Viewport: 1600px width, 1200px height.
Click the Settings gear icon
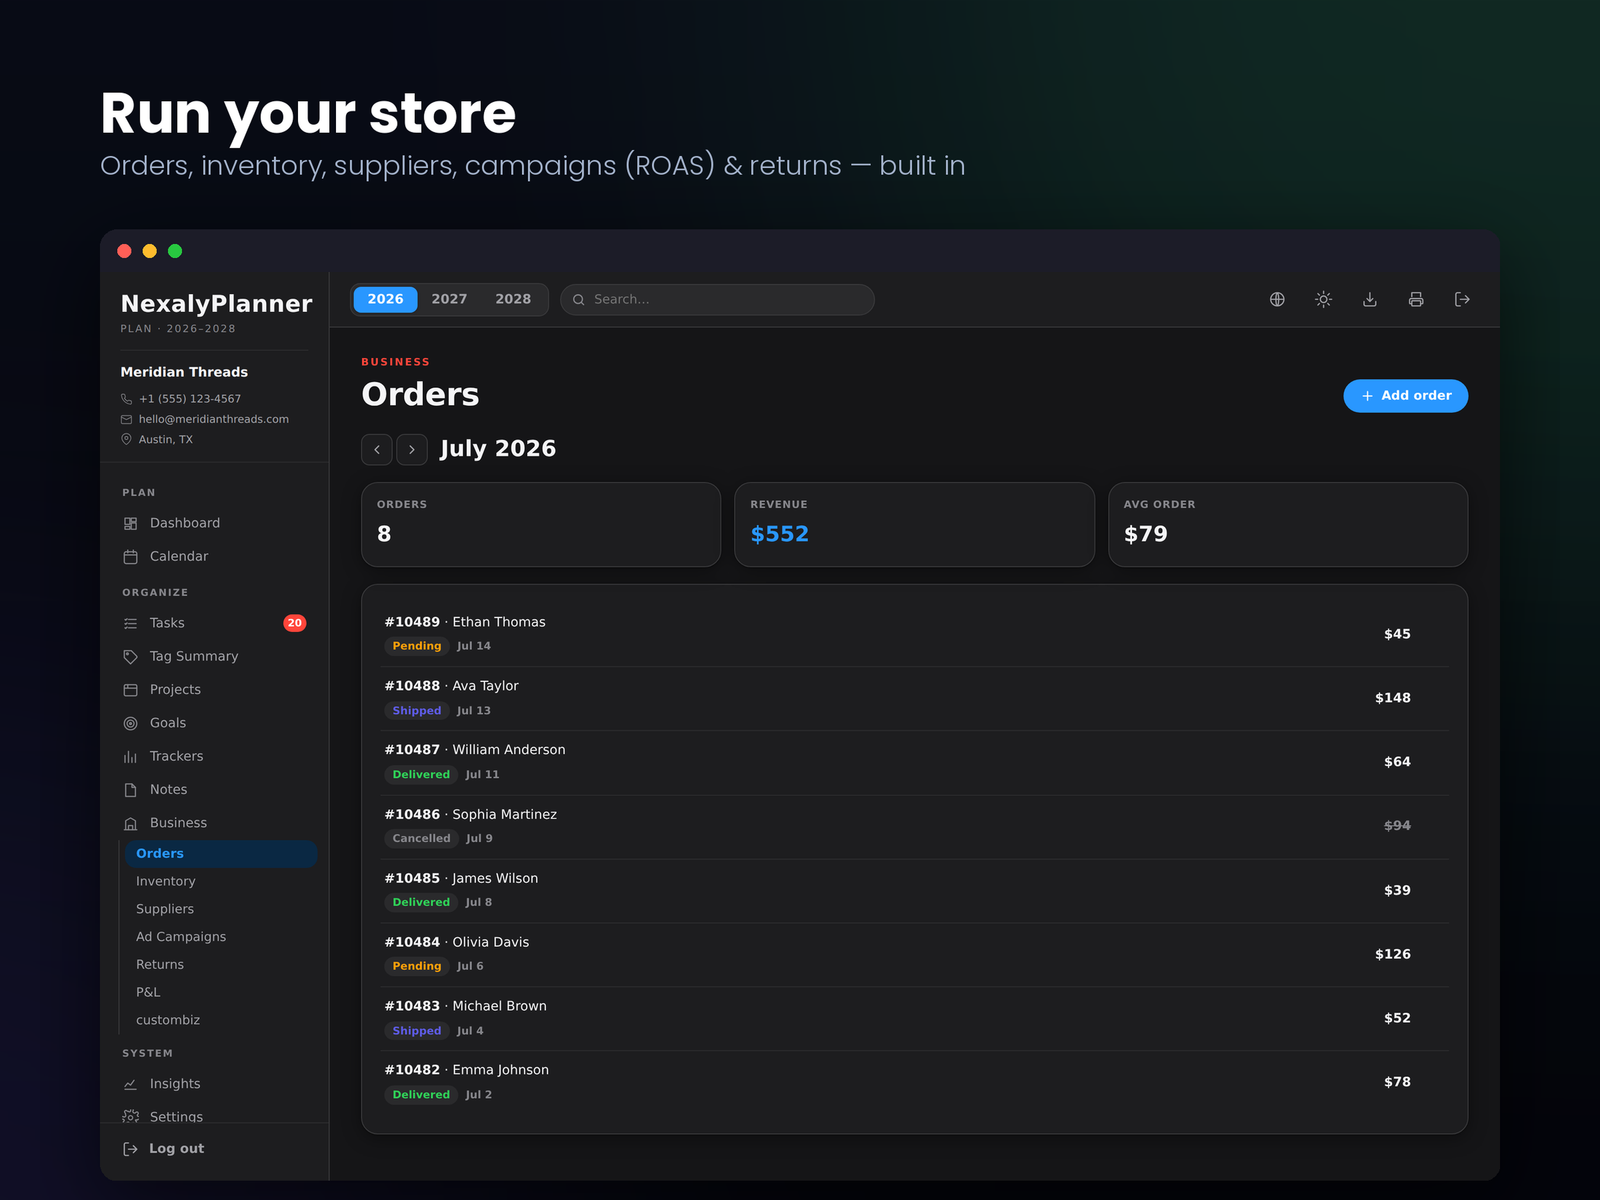click(130, 1116)
